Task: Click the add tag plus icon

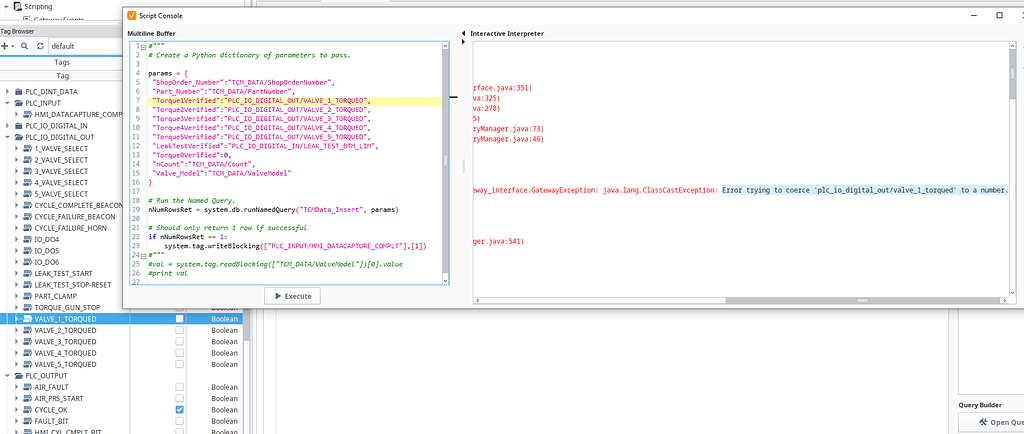Action: point(5,46)
